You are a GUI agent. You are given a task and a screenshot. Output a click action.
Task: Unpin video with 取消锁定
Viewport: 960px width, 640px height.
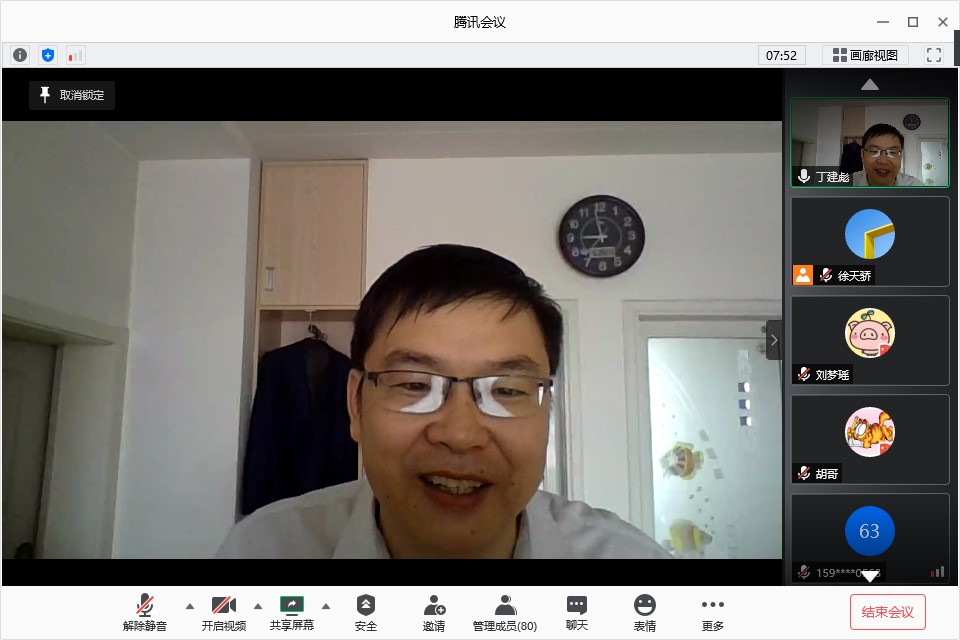click(x=72, y=95)
